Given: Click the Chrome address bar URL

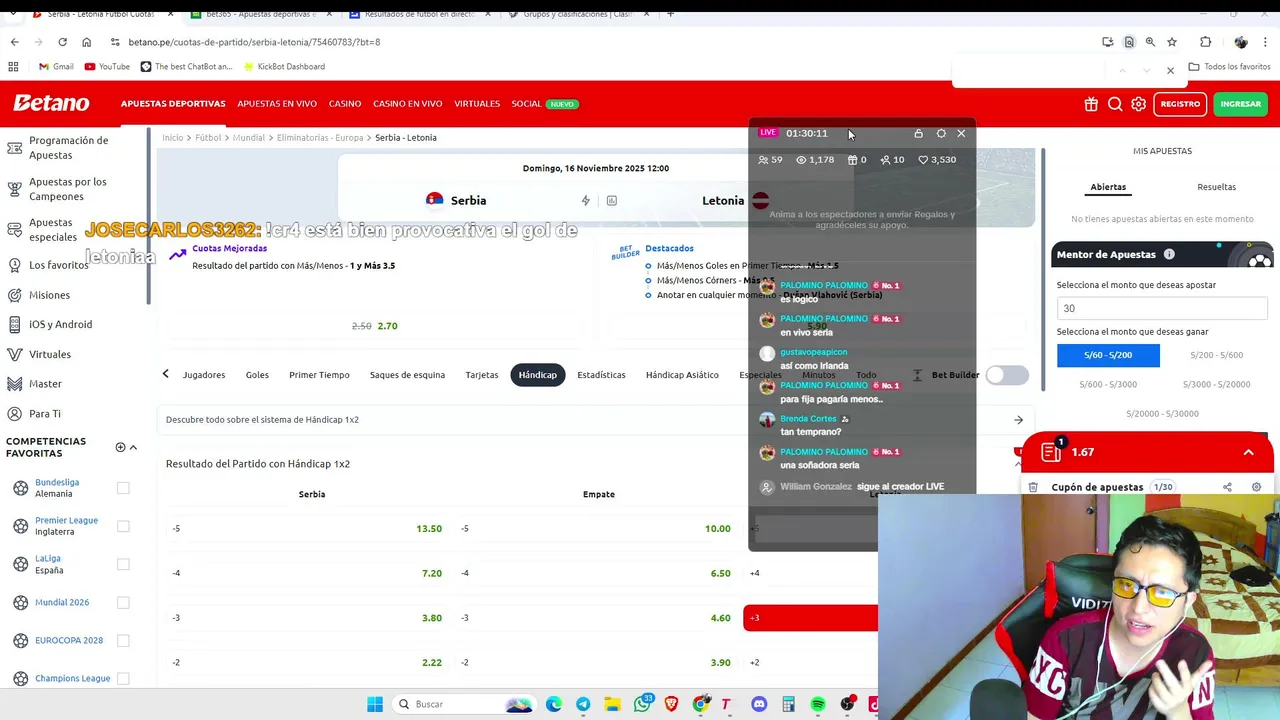Looking at the screenshot, I should (x=254, y=42).
